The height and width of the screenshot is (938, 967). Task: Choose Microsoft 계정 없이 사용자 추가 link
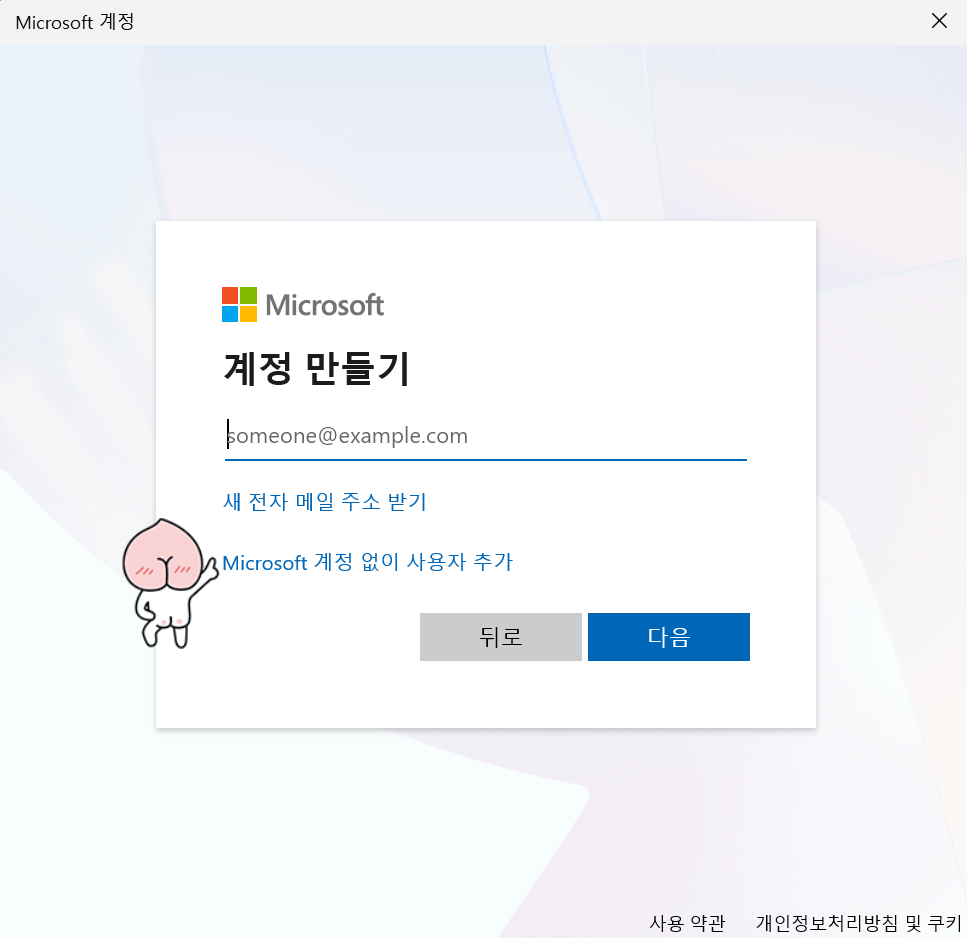pos(367,562)
